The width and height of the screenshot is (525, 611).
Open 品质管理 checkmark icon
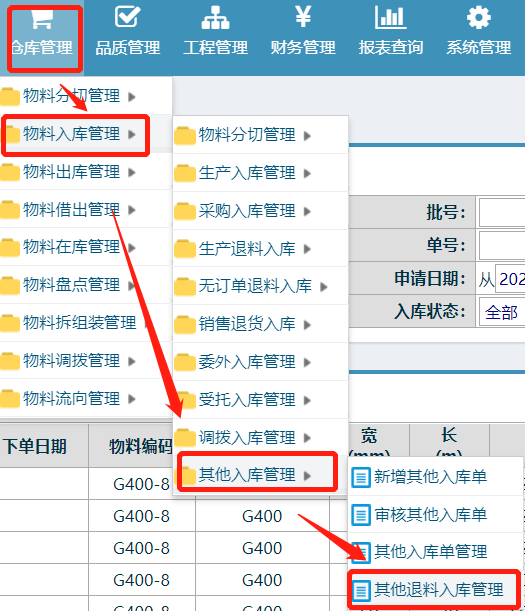click(x=127, y=16)
